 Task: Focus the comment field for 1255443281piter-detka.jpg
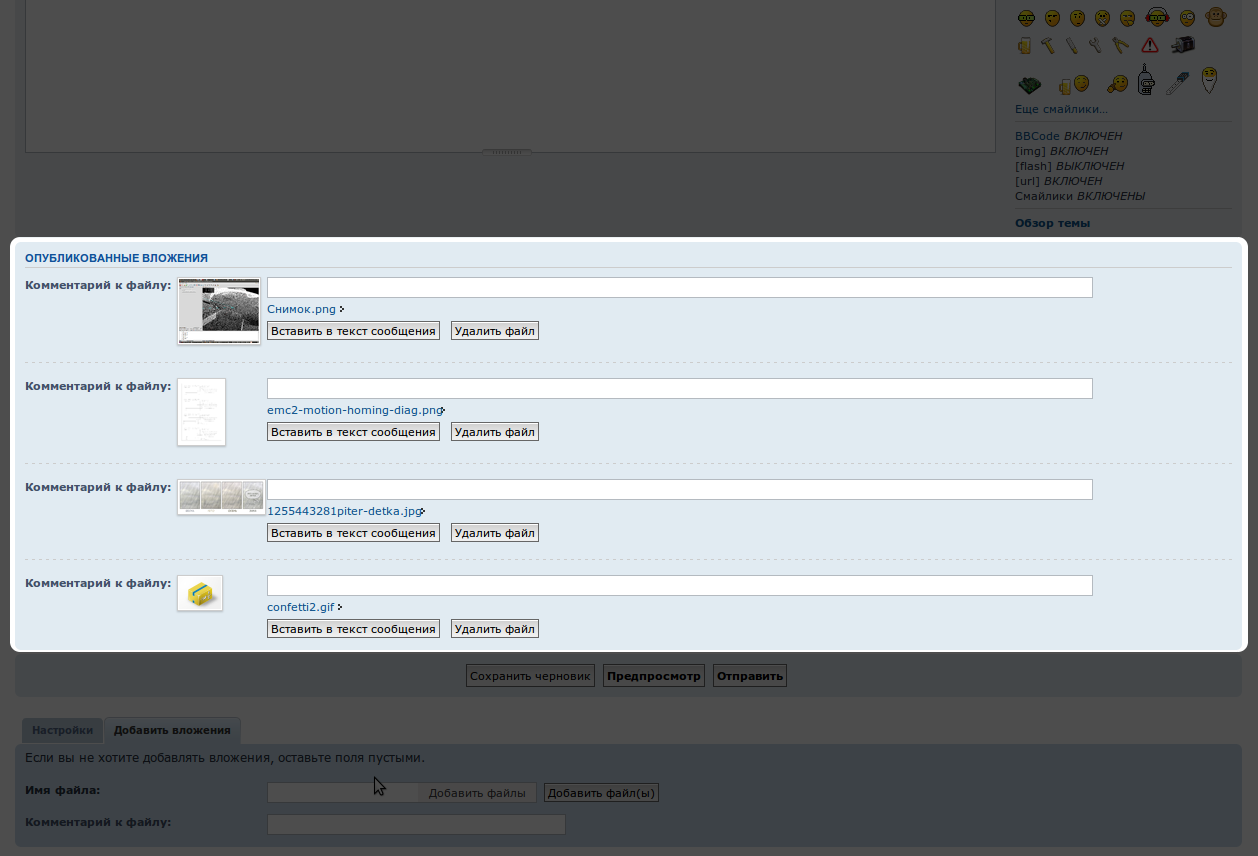pos(680,490)
